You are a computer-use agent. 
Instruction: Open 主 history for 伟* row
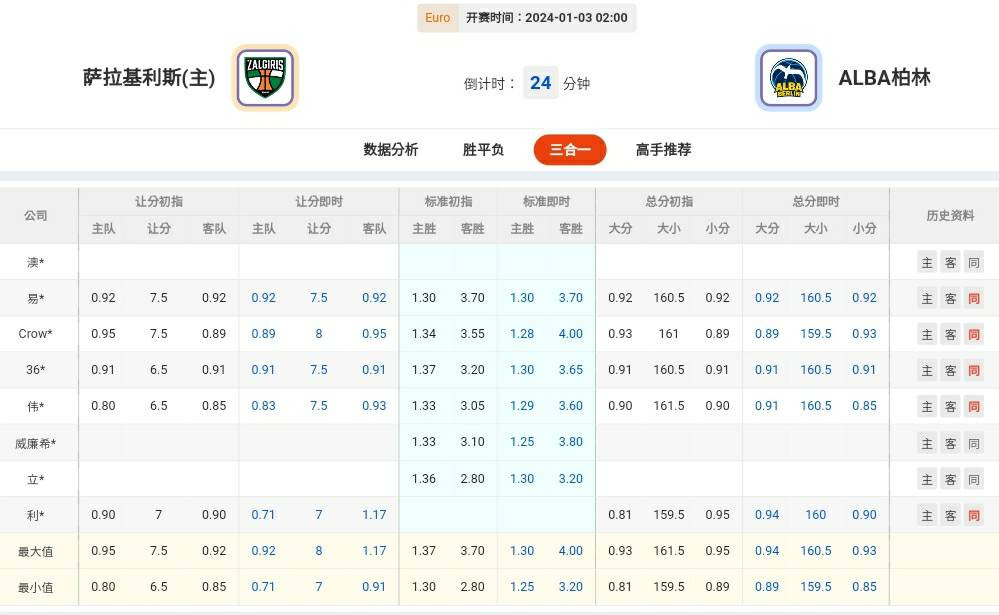pos(927,406)
